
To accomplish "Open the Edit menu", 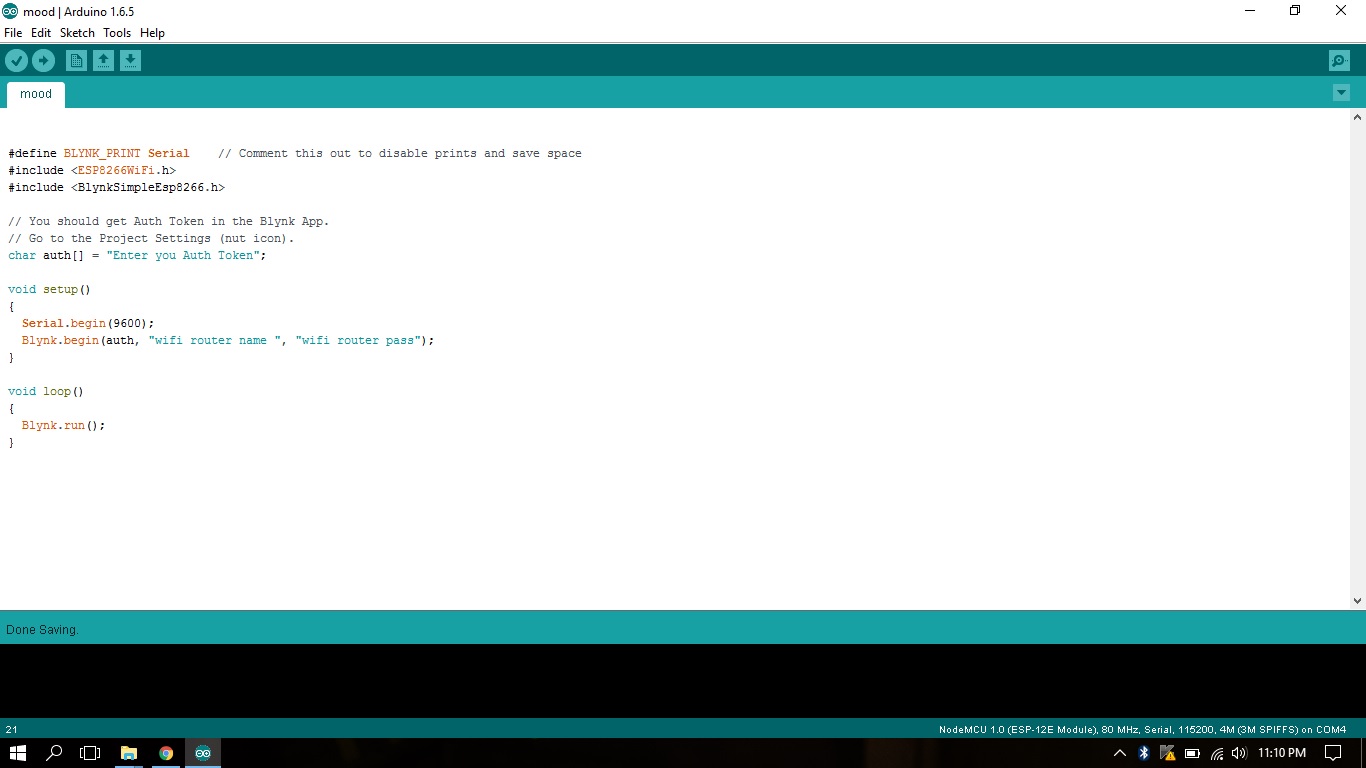I will 41,33.
